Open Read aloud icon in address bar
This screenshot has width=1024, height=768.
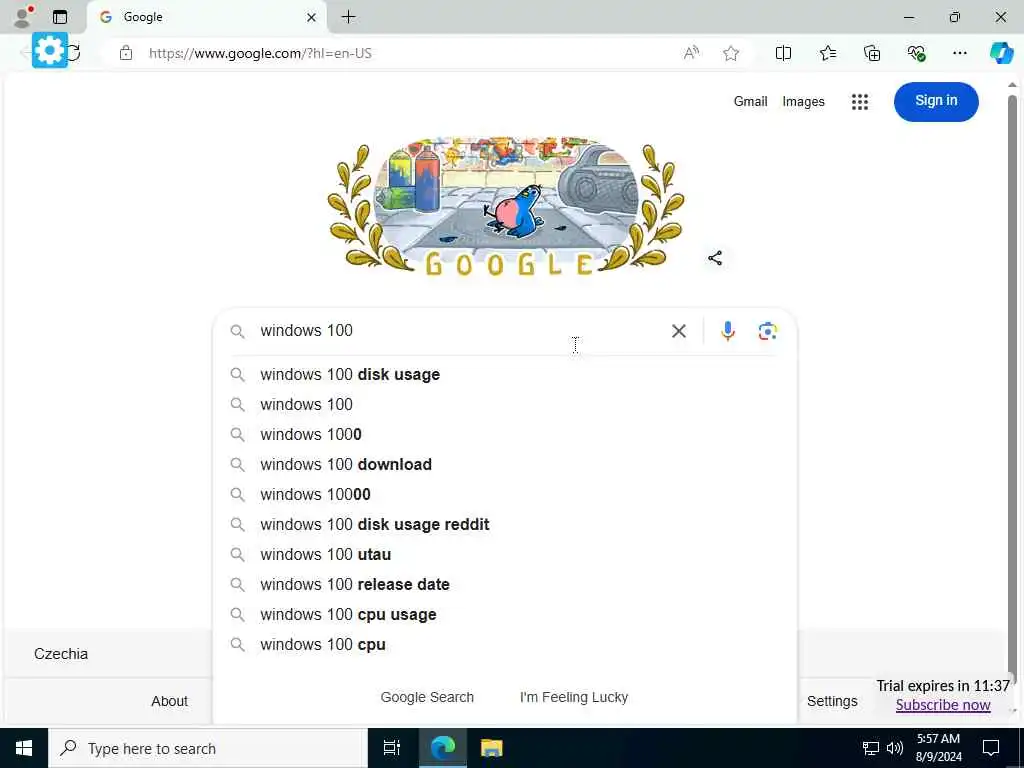tap(691, 53)
